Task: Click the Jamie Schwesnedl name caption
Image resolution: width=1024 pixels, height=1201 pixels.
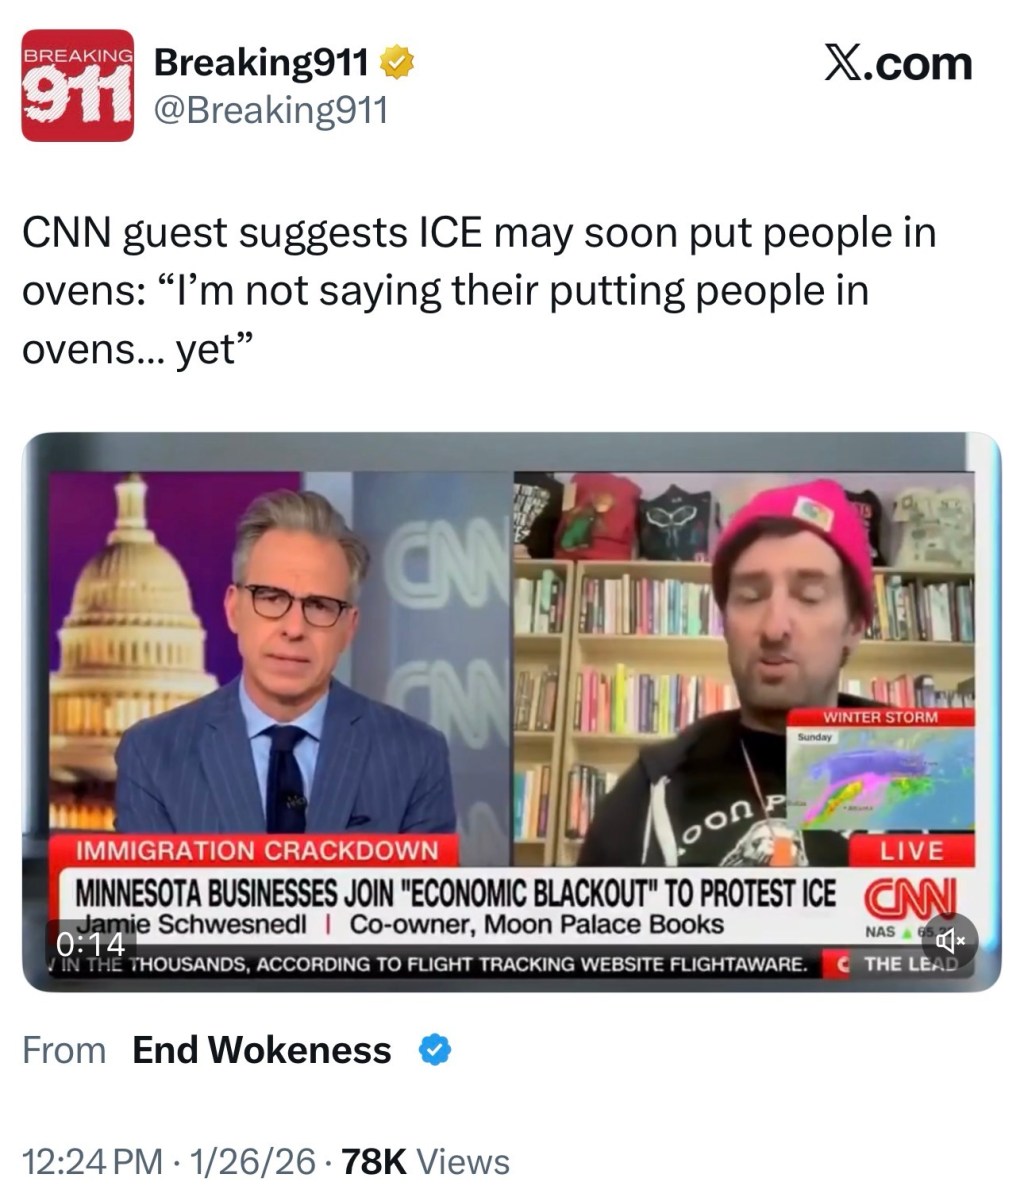Action: coord(192,923)
